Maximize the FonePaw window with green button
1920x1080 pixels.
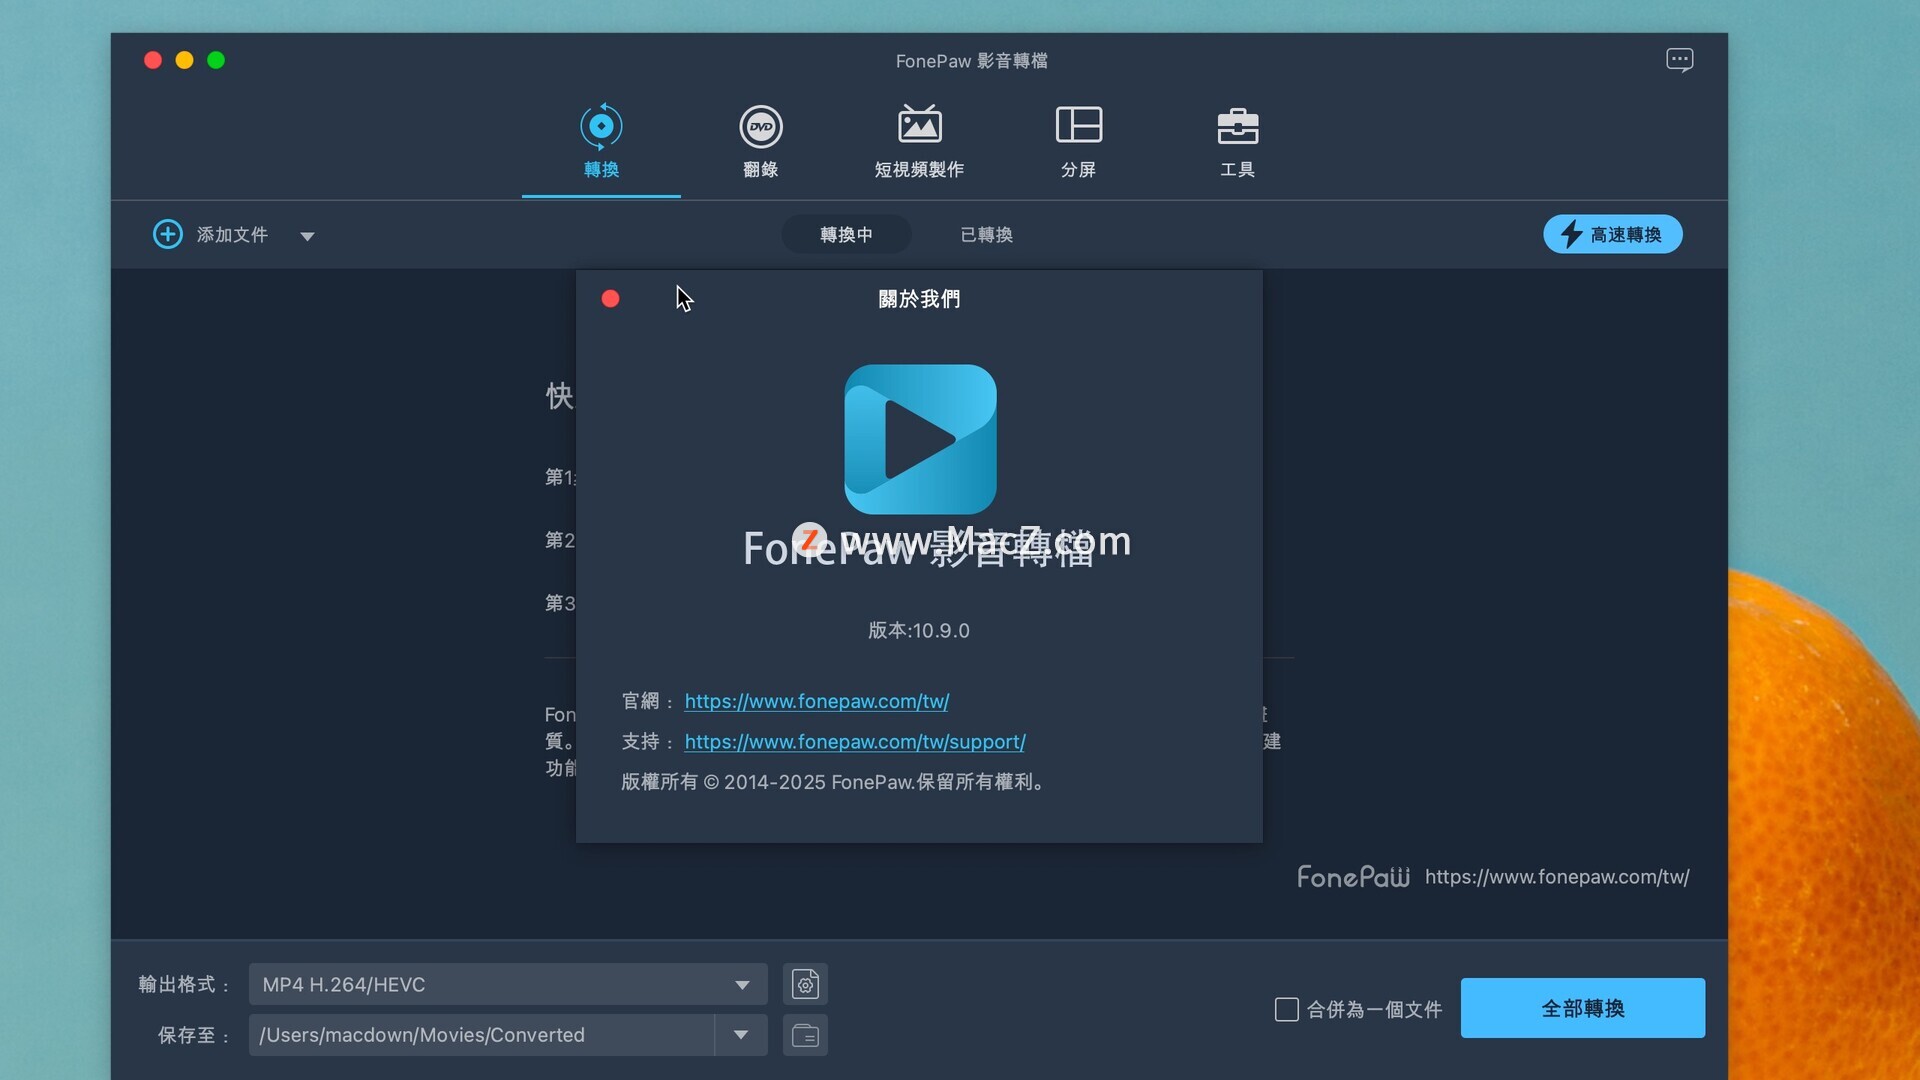[216, 60]
